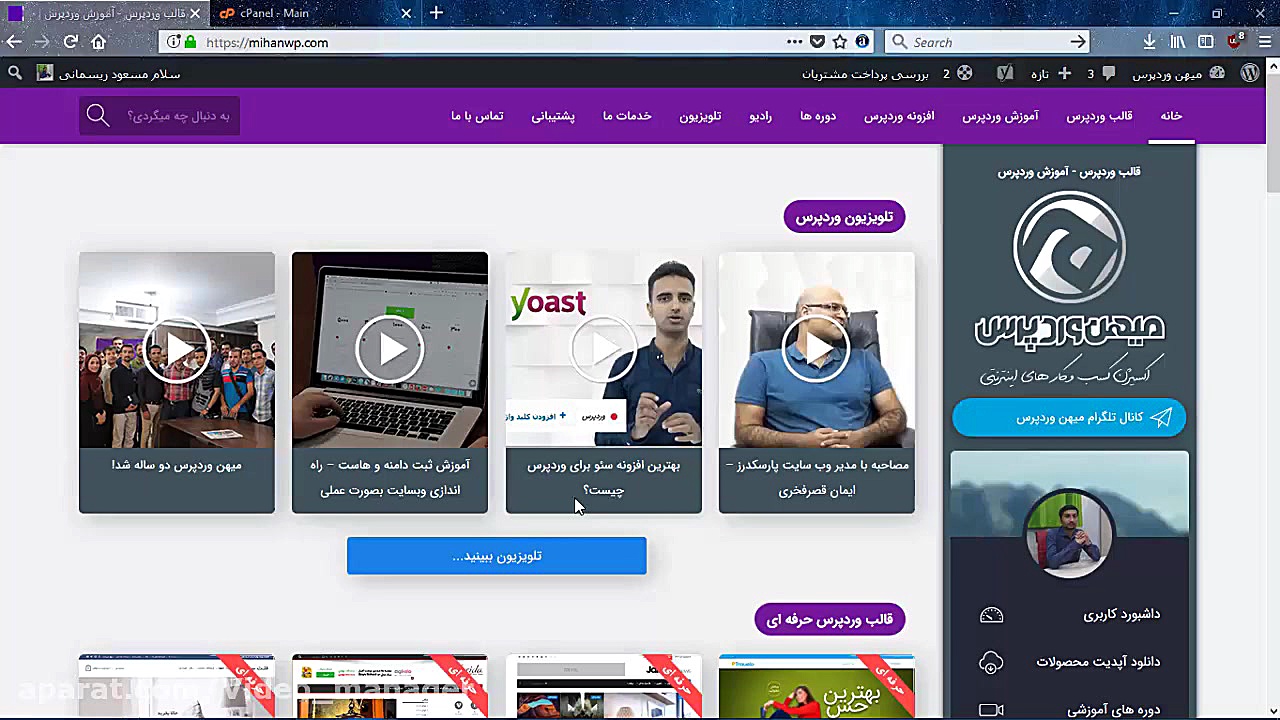Click the cloud download icon for آپدیت محصولات

point(991,662)
